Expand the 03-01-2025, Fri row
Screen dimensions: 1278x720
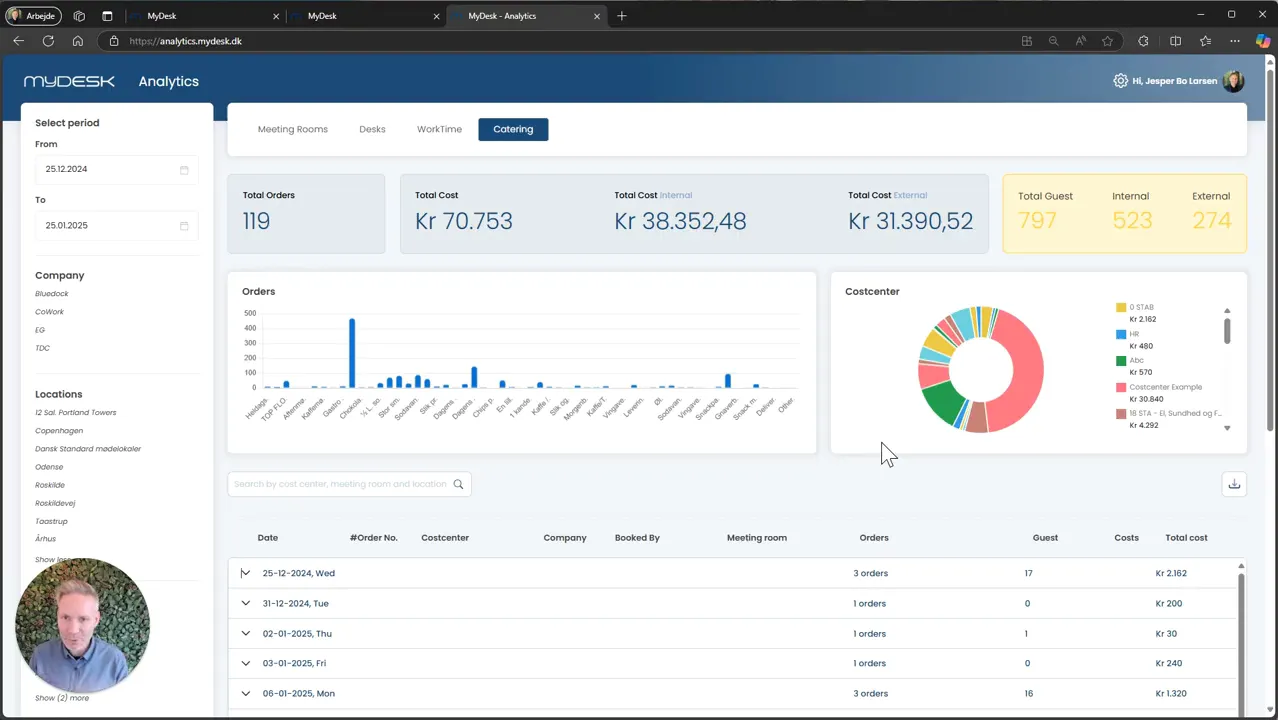coord(245,663)
